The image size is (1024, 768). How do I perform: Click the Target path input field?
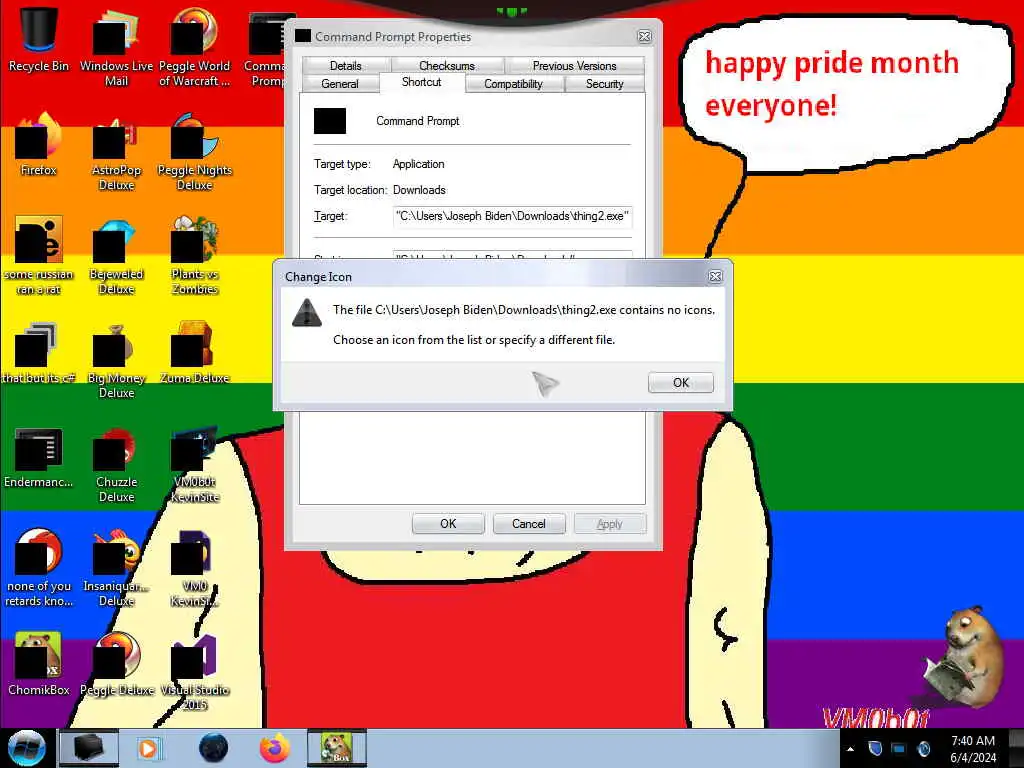click(513, 216)
